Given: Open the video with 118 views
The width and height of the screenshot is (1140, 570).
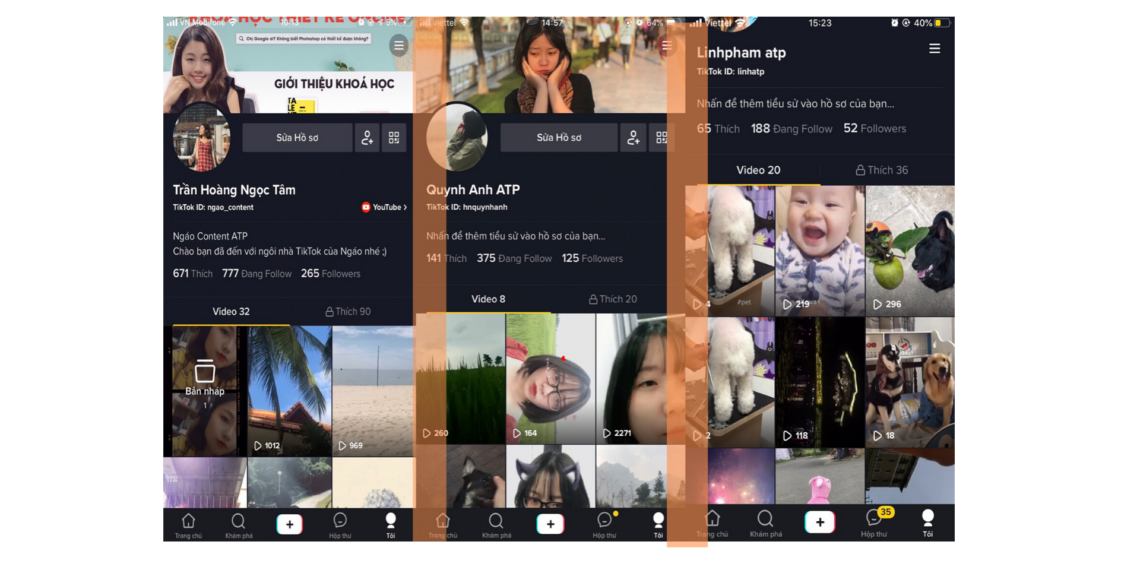Looking at the screenshot, I should (819, 382).
